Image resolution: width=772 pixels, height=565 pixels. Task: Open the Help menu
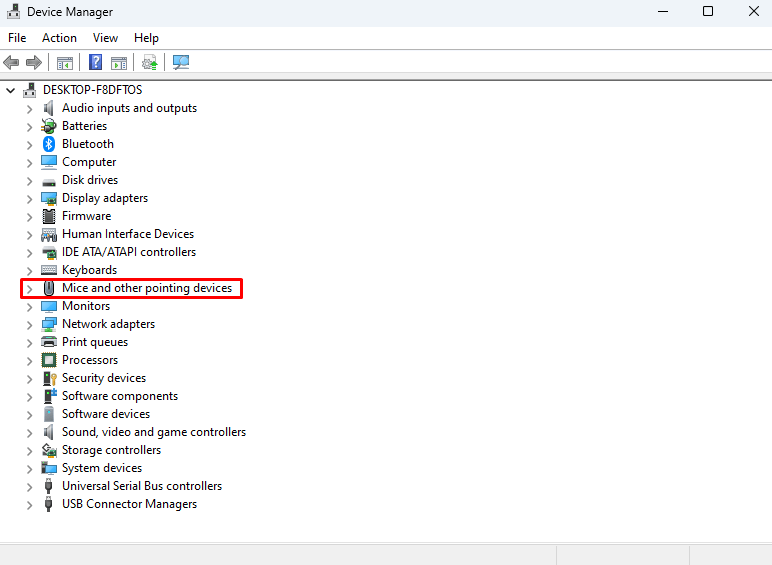[x=146, y=38]
